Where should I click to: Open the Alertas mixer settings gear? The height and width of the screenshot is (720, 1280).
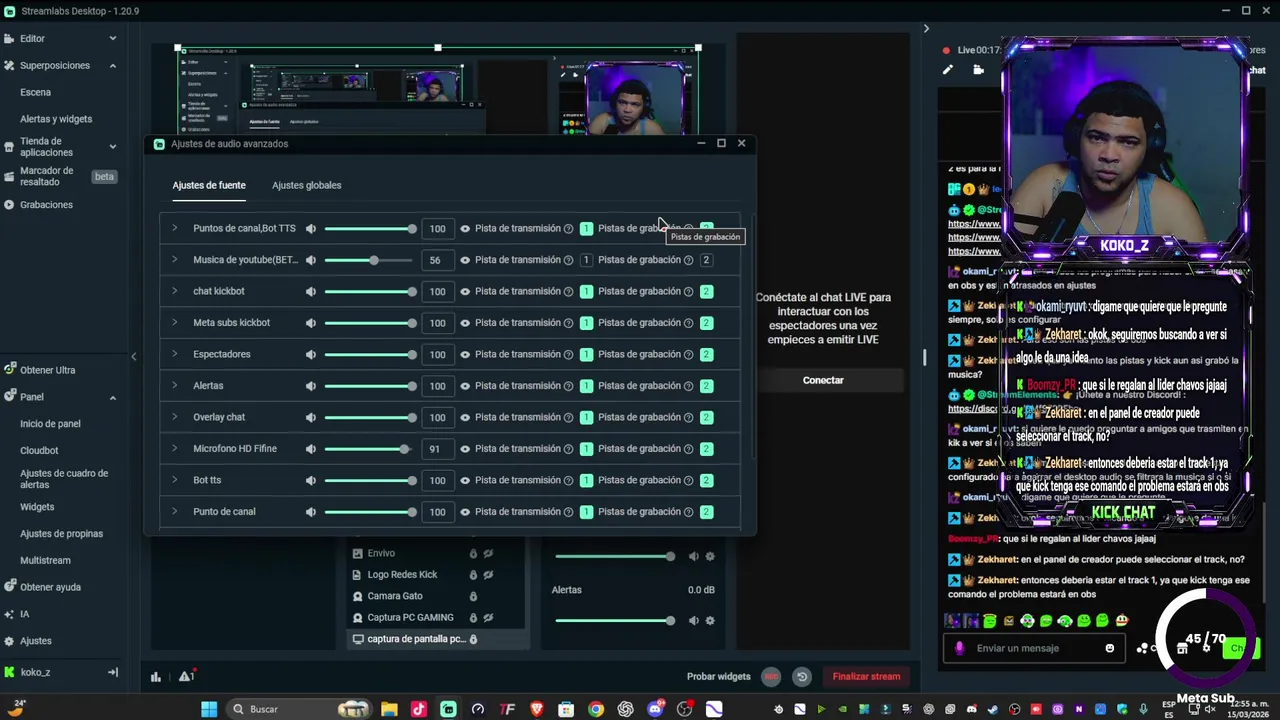(710, 621)
